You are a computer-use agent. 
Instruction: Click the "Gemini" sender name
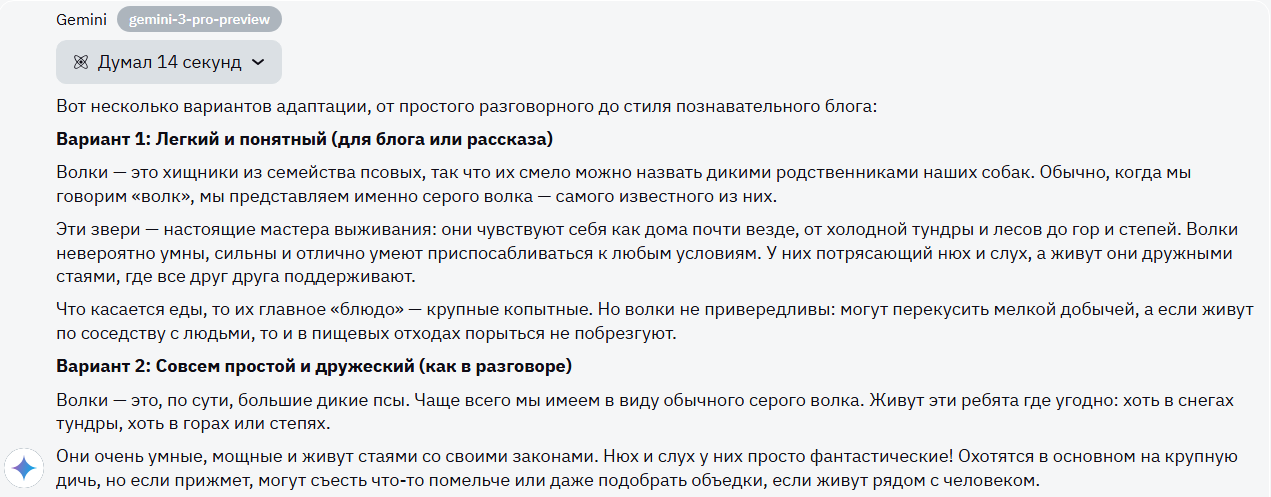click(x=82, y=19)
